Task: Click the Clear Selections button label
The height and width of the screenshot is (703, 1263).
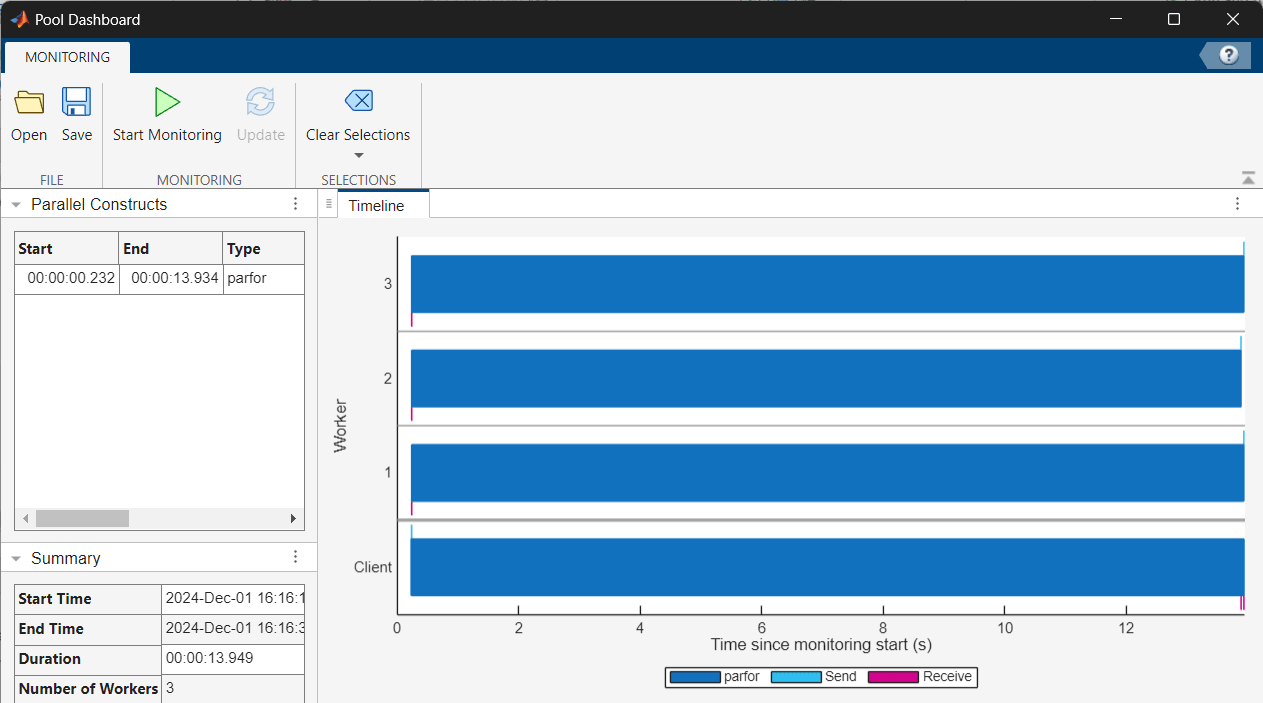Action: point(358,134)
